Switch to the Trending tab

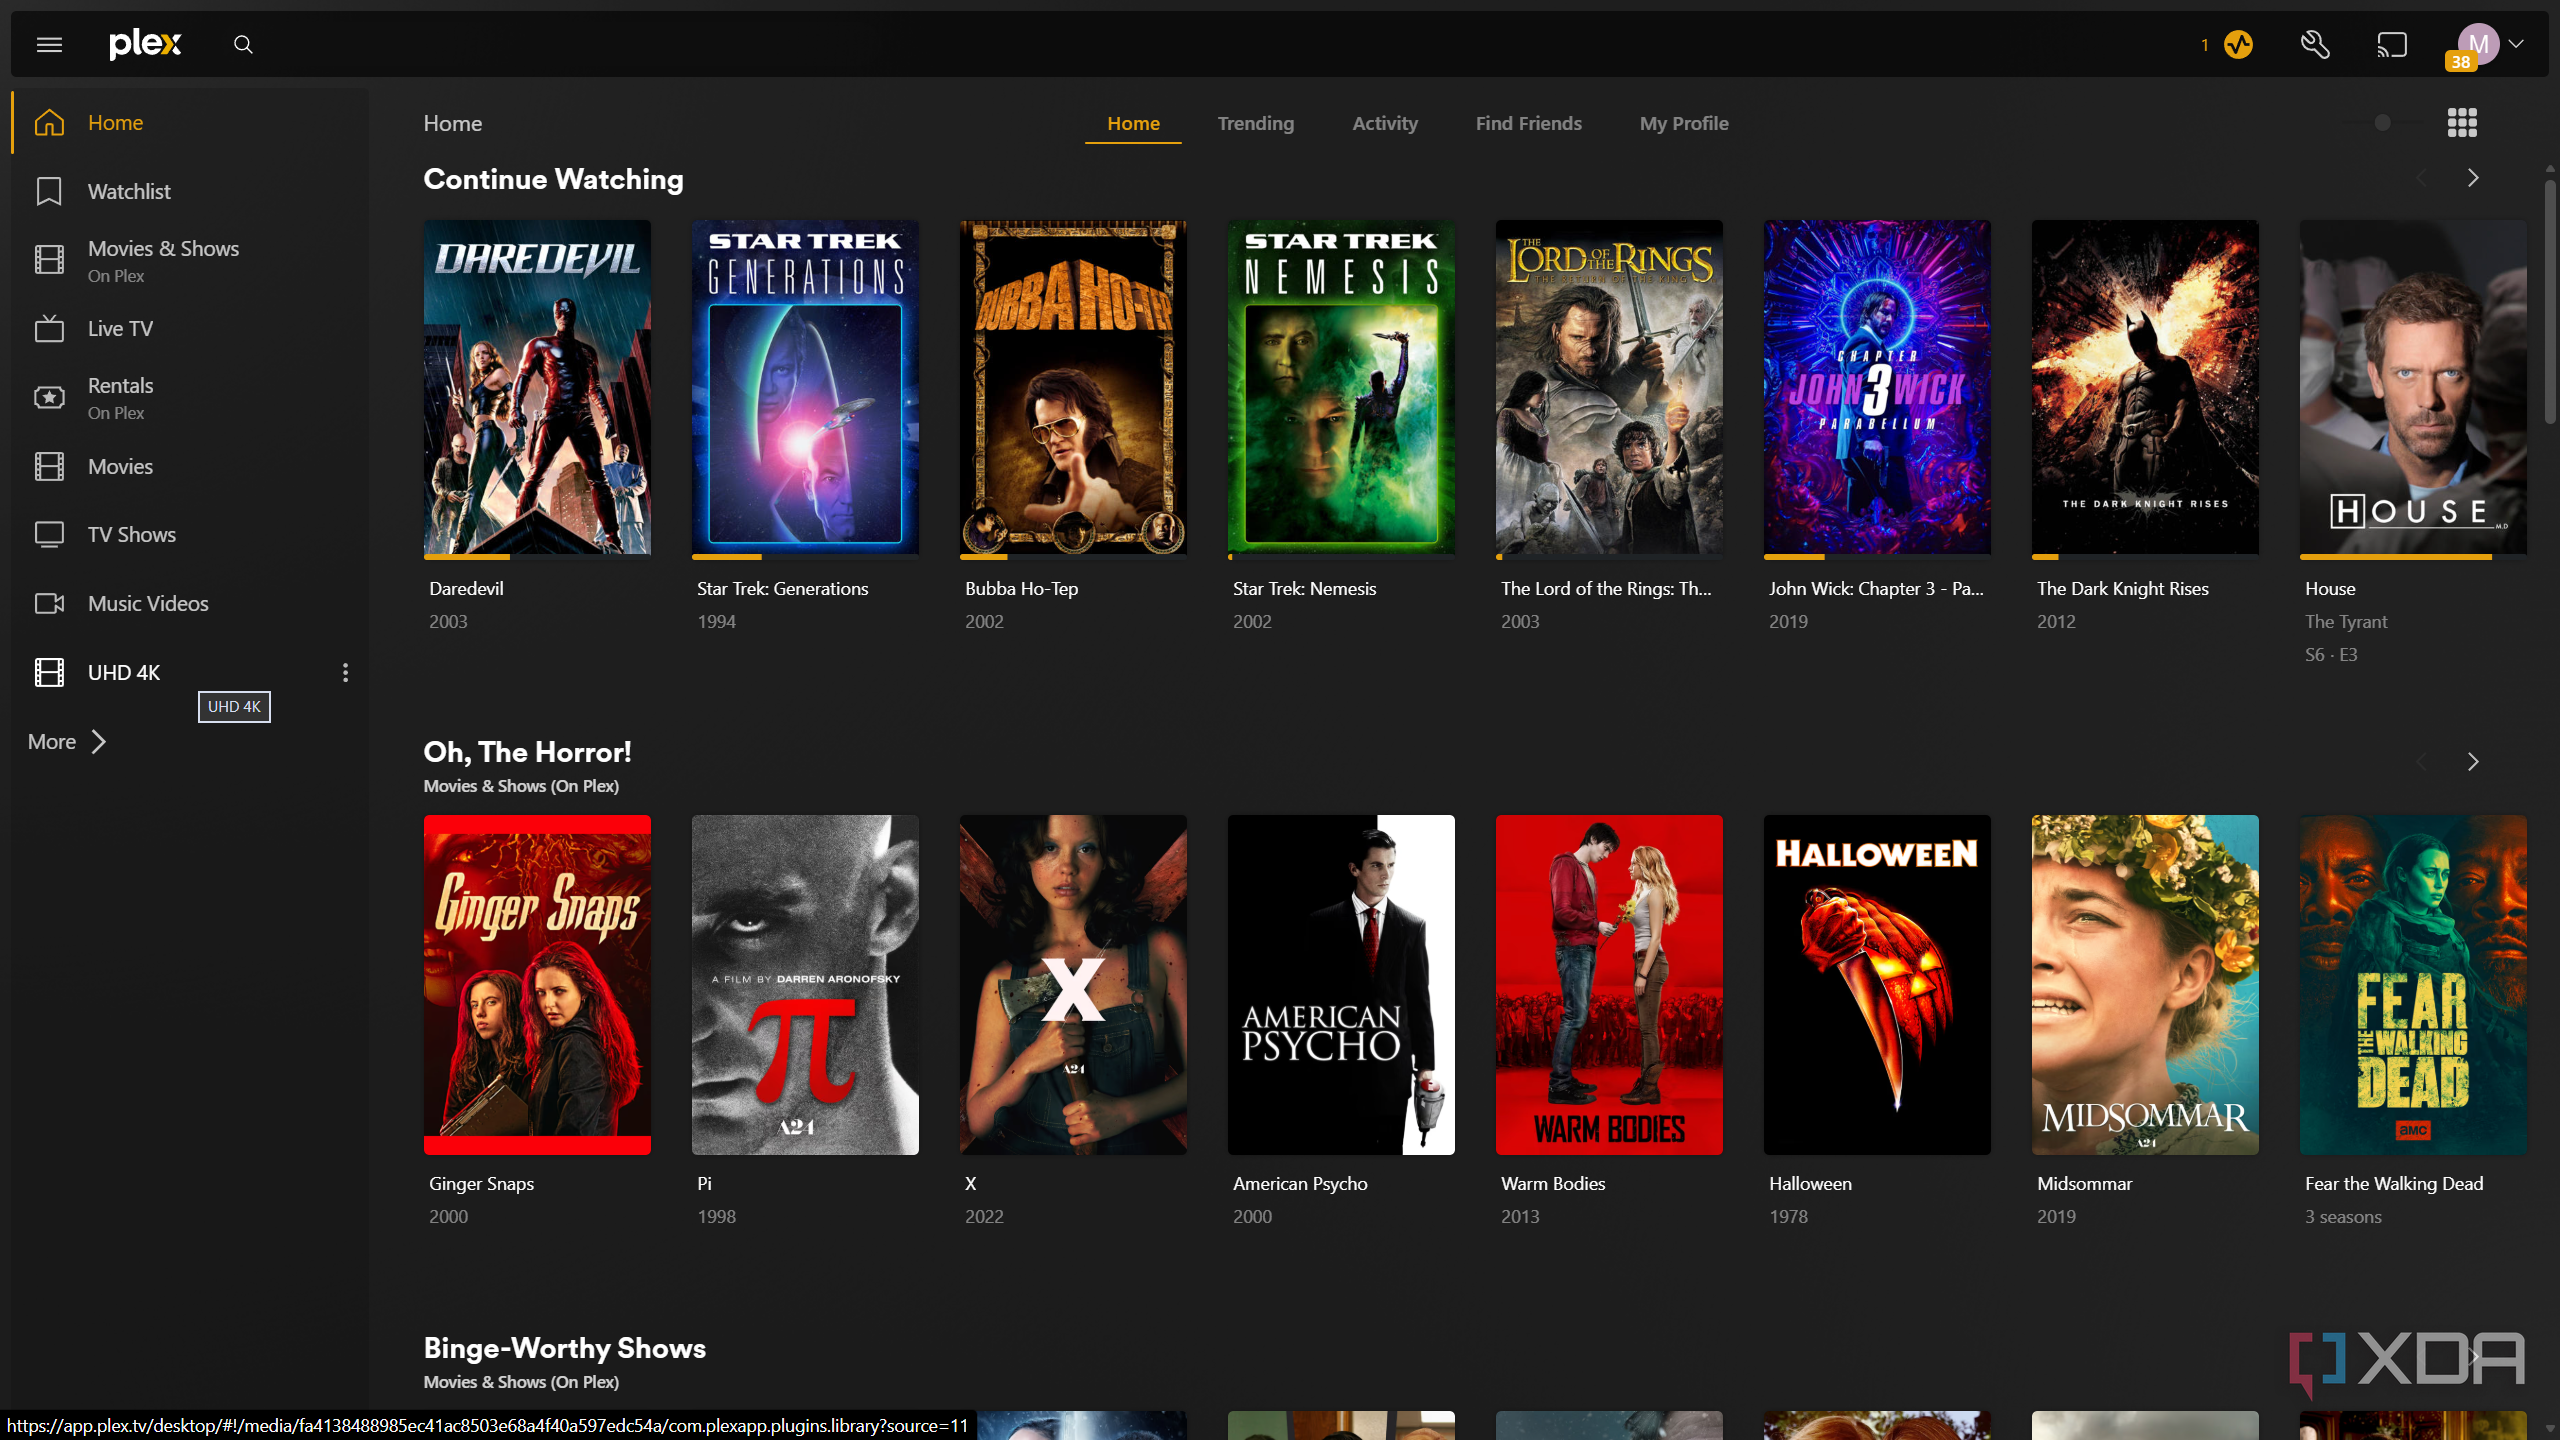tap(1255, 123)
